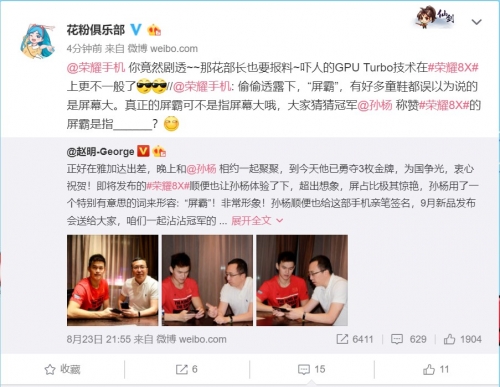Like this post with 11 likes
500x387 pixels.
(x=436, y=369)
